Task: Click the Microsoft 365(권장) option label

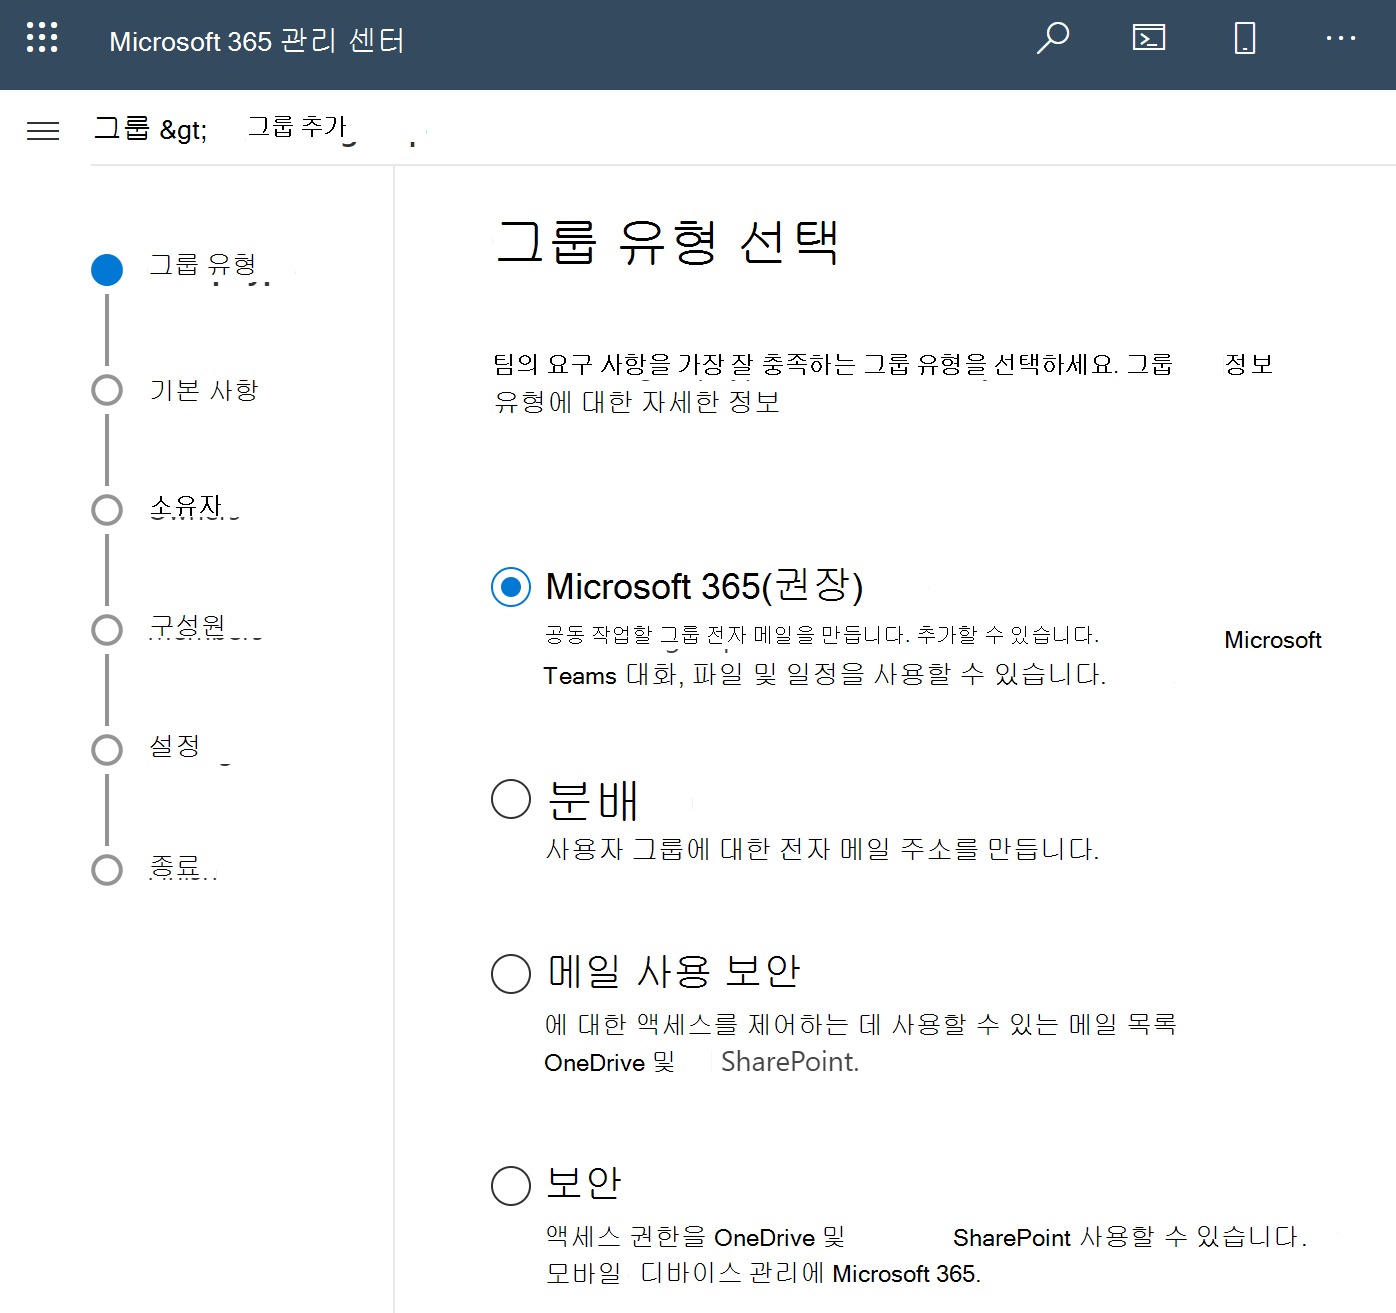Action: 704,586
